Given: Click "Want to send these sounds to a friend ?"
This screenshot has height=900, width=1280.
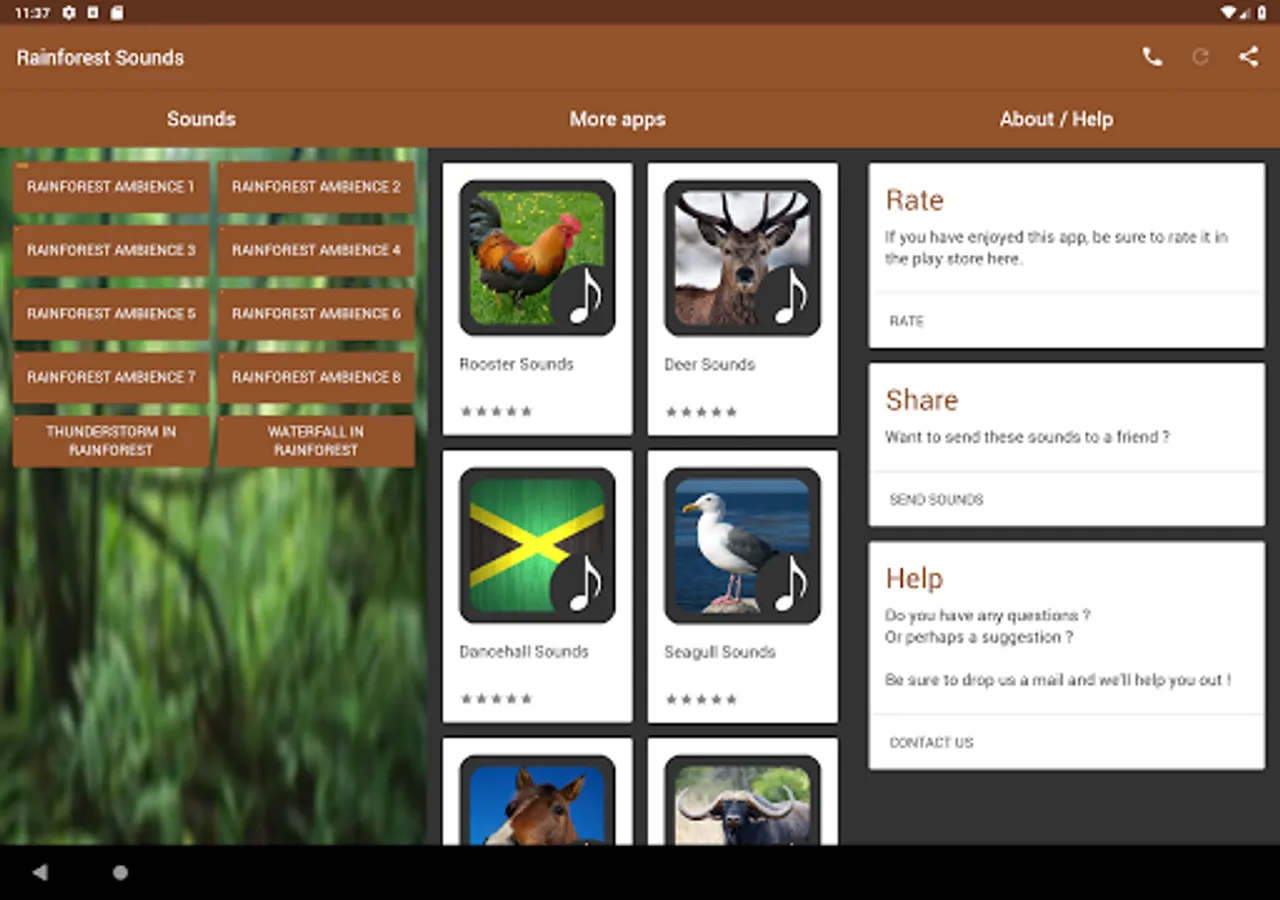Looking at the screenshot, I should tap(1027, 437).
